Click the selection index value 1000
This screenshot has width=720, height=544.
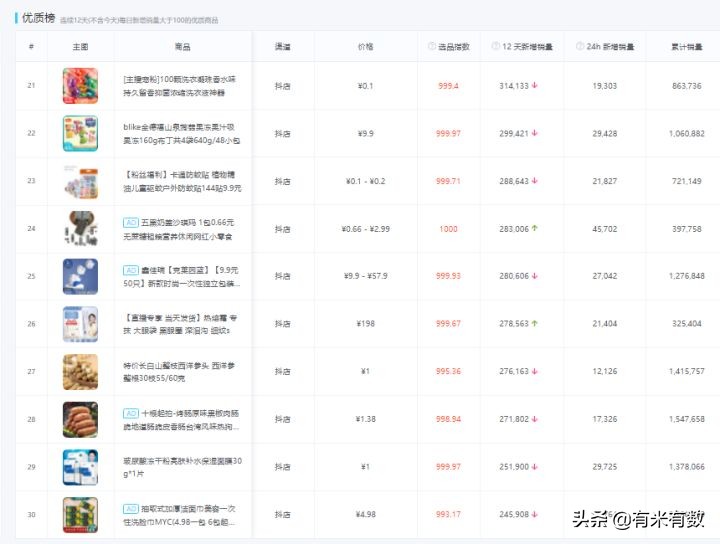click(x=448, y=229)
